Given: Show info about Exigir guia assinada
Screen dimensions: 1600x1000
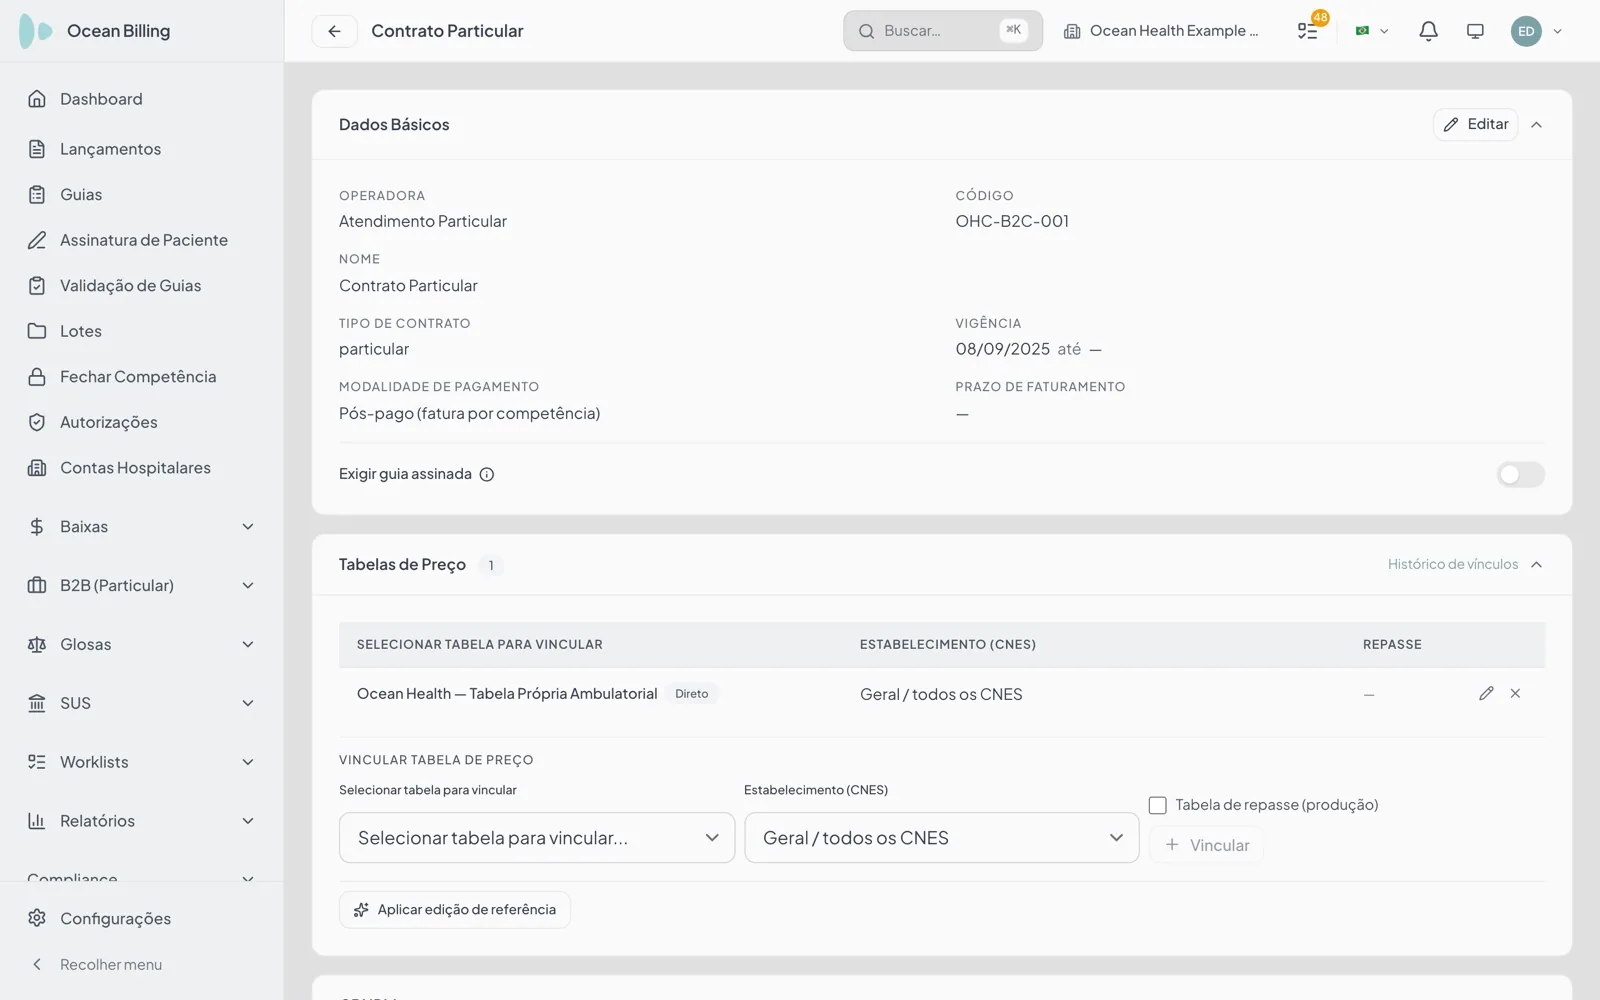Looking at the screenshot, I should 487,474.
